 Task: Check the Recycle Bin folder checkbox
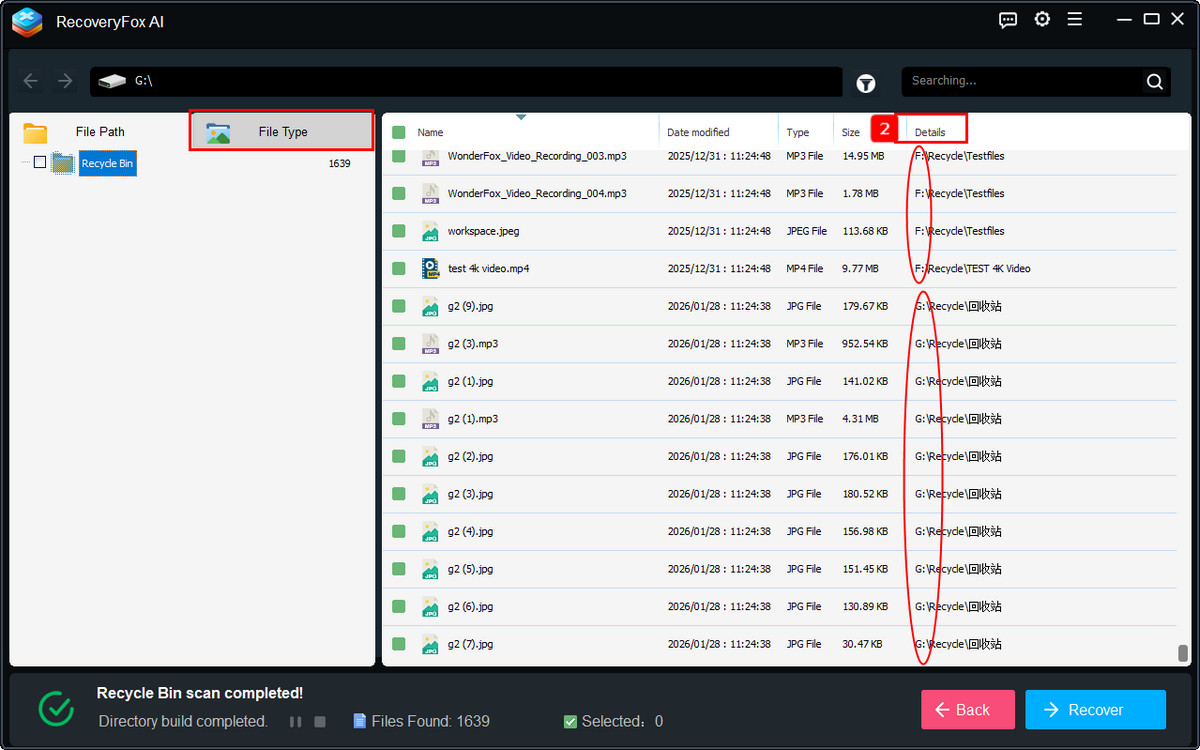[x=40, y=162]
